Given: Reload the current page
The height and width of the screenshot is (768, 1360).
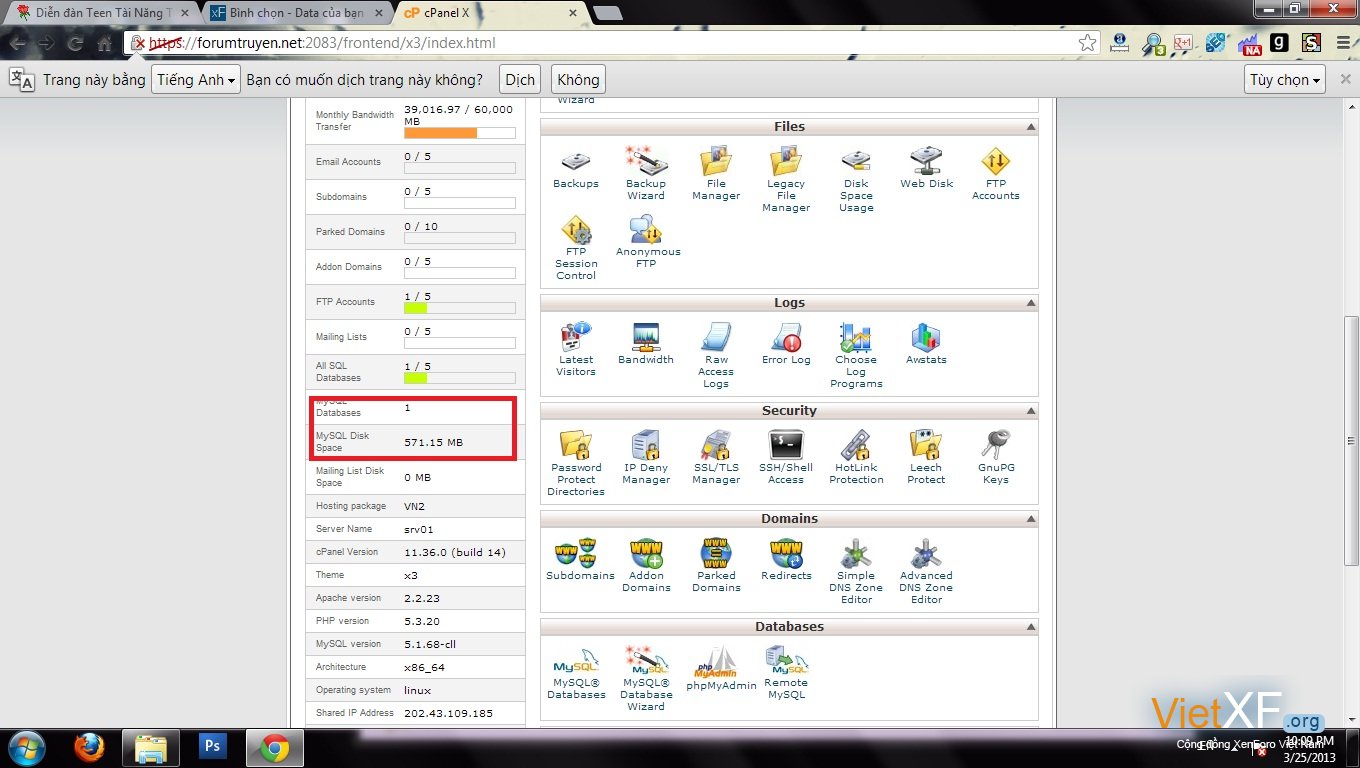Looking at the screenshot, I should pos(75,44).
